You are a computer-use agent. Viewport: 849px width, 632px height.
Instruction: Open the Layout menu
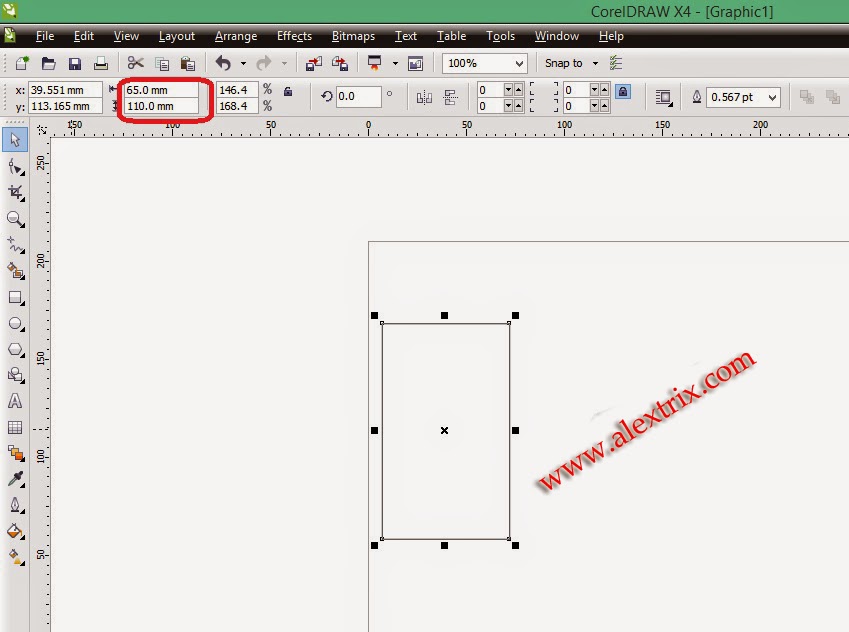[177, 36]
